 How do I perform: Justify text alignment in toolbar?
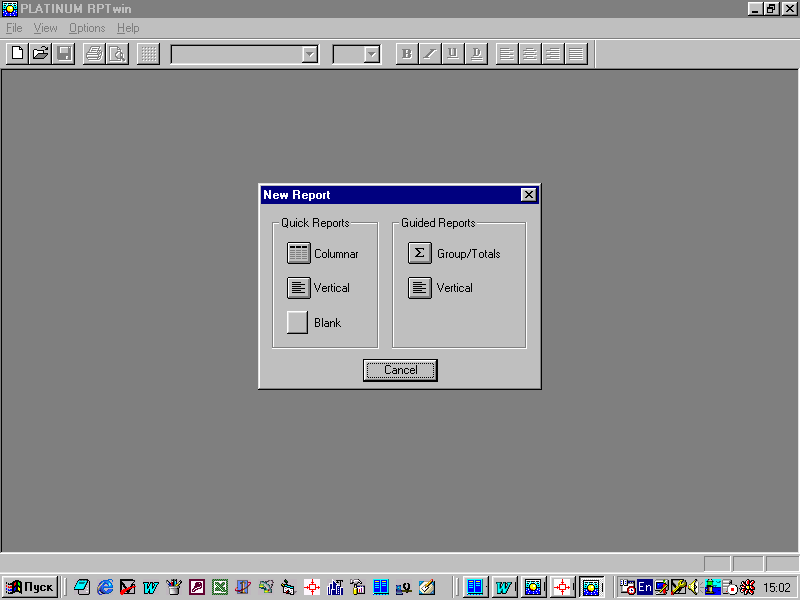point(576,54)
